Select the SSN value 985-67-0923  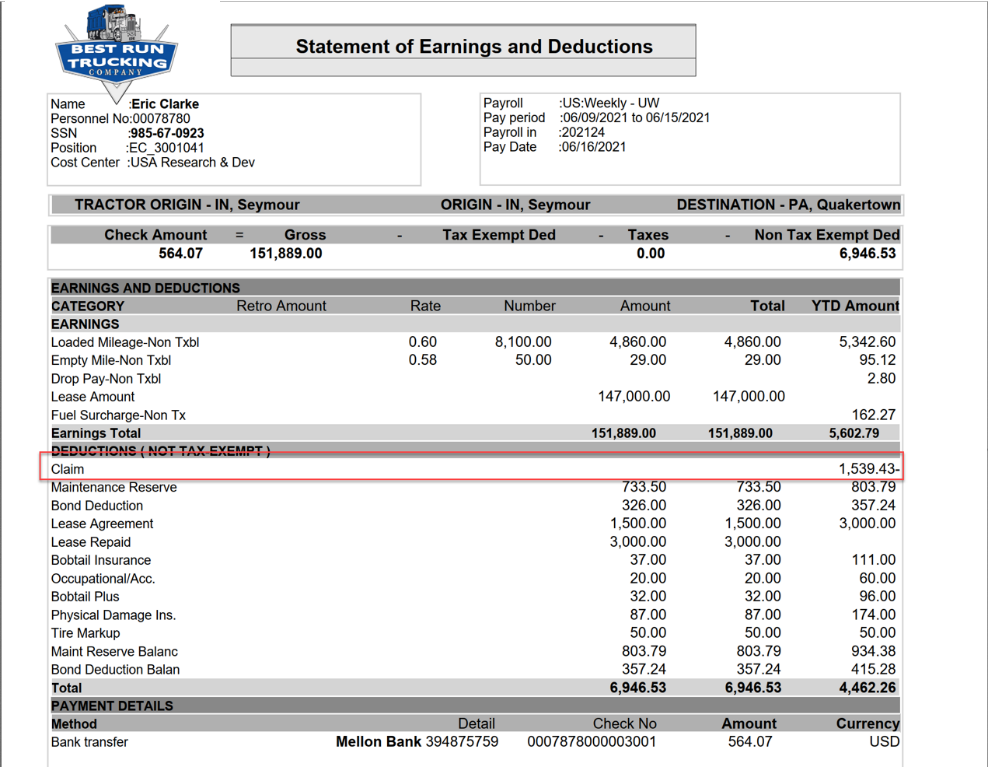point(167,133)
